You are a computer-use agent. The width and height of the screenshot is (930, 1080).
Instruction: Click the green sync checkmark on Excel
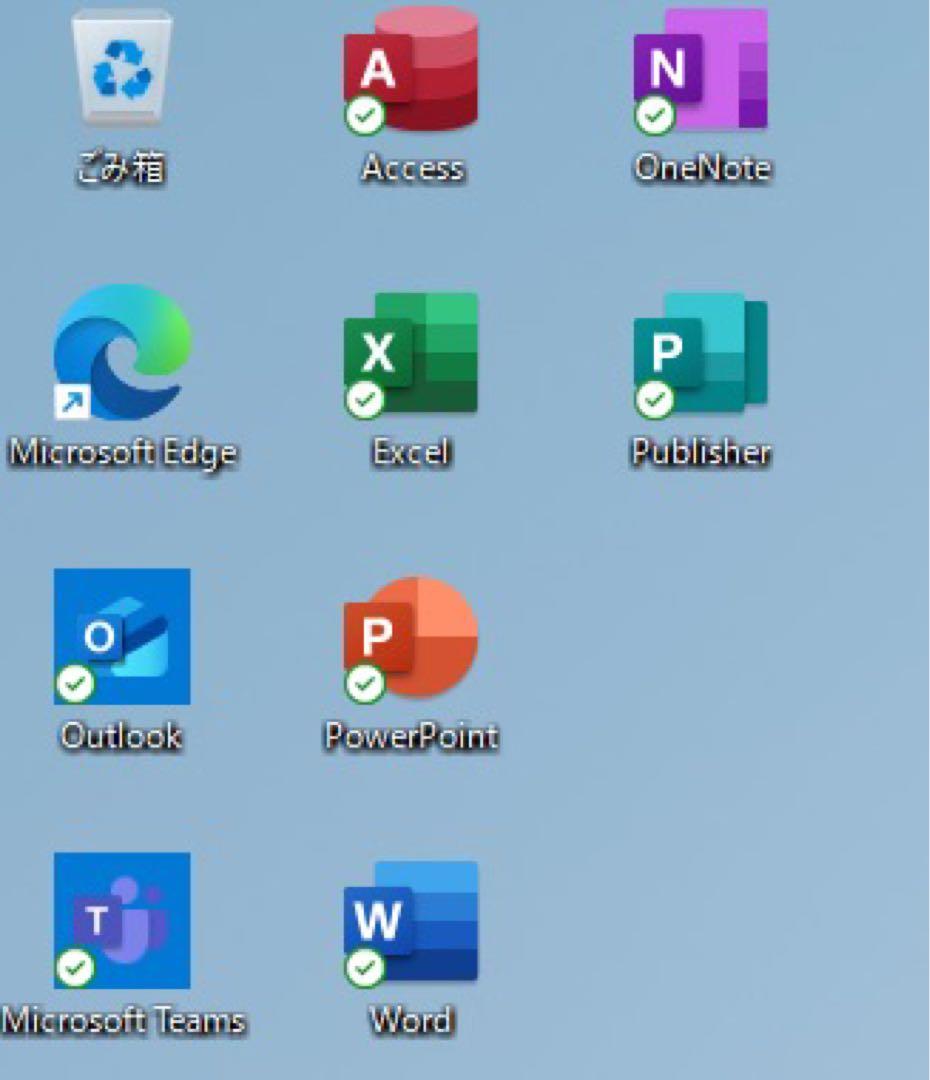coord(365,401)
